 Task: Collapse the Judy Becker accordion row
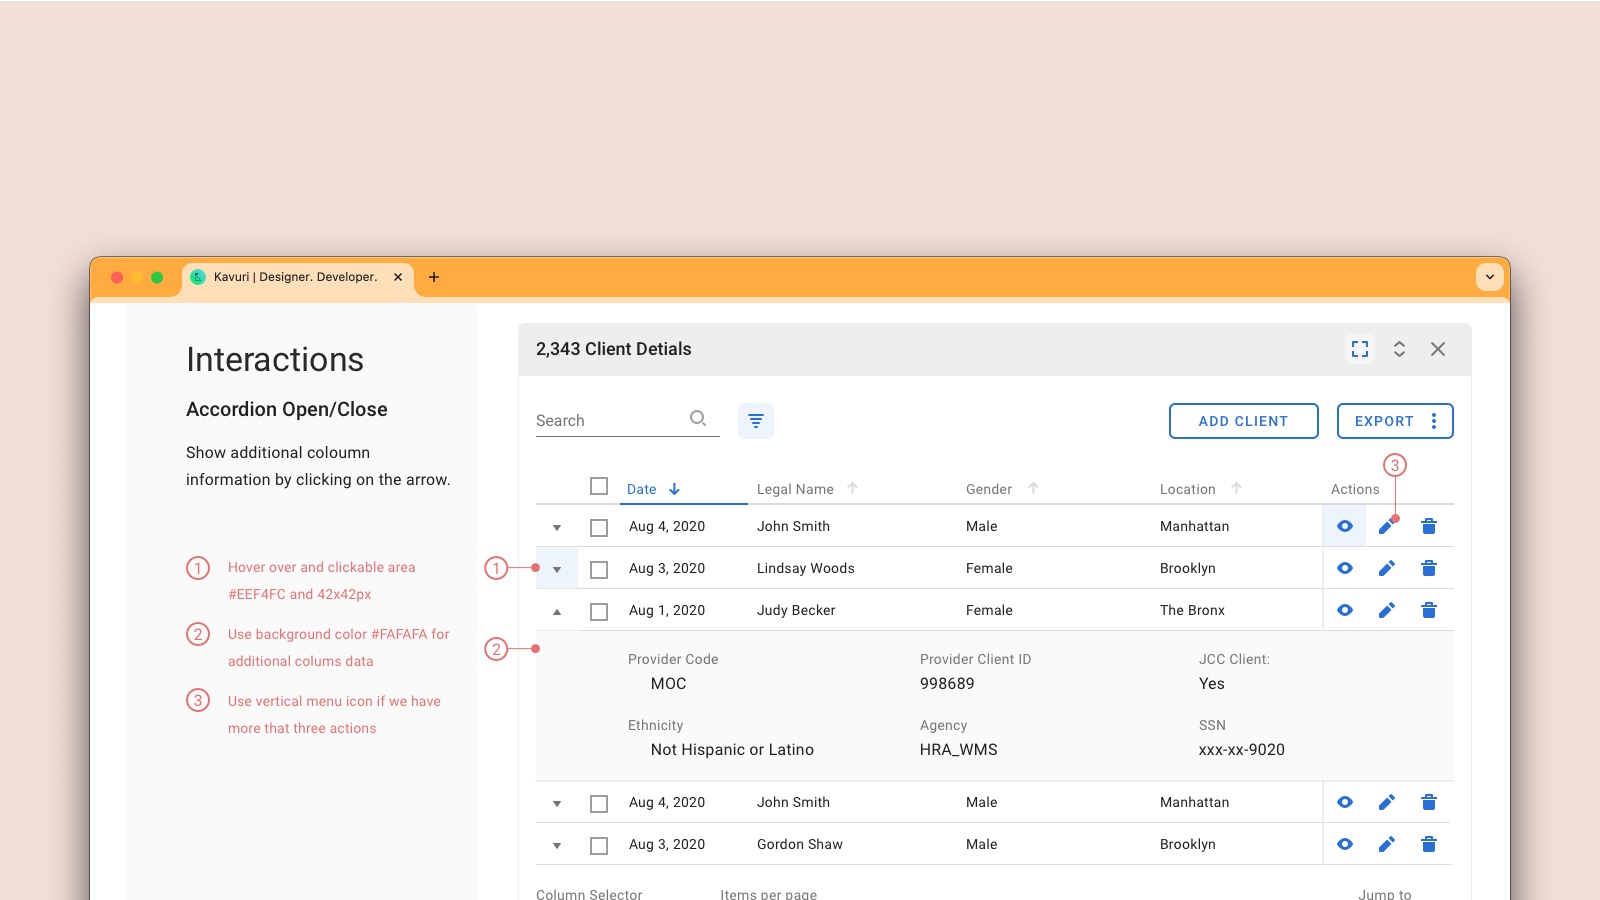[x=557, y=612]
